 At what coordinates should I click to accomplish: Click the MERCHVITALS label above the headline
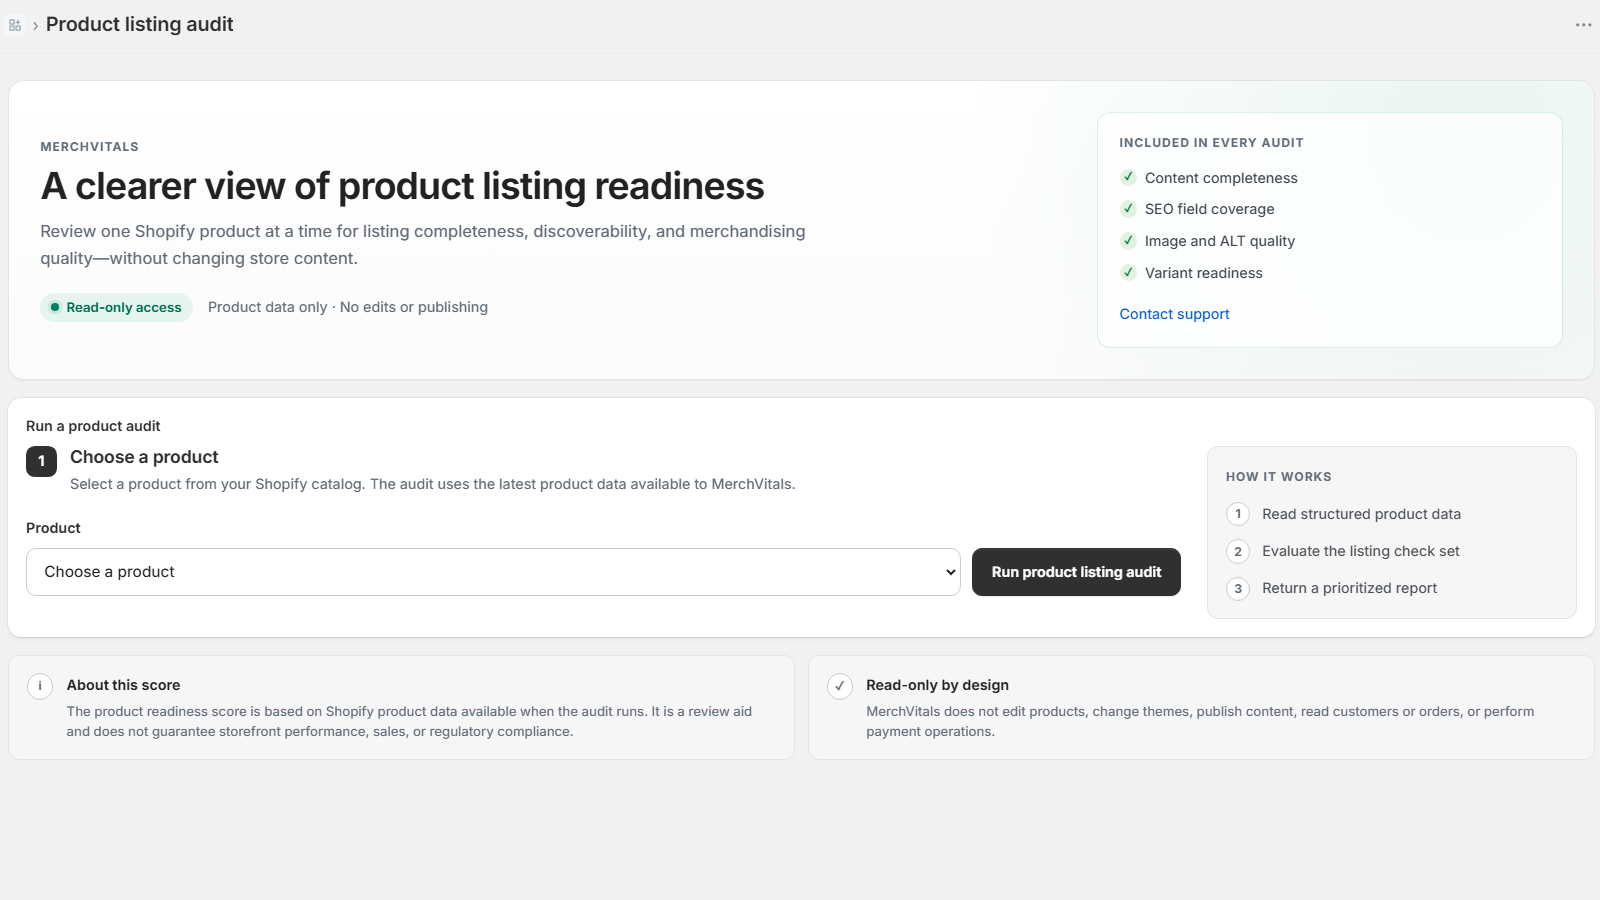tap(89, 146)
